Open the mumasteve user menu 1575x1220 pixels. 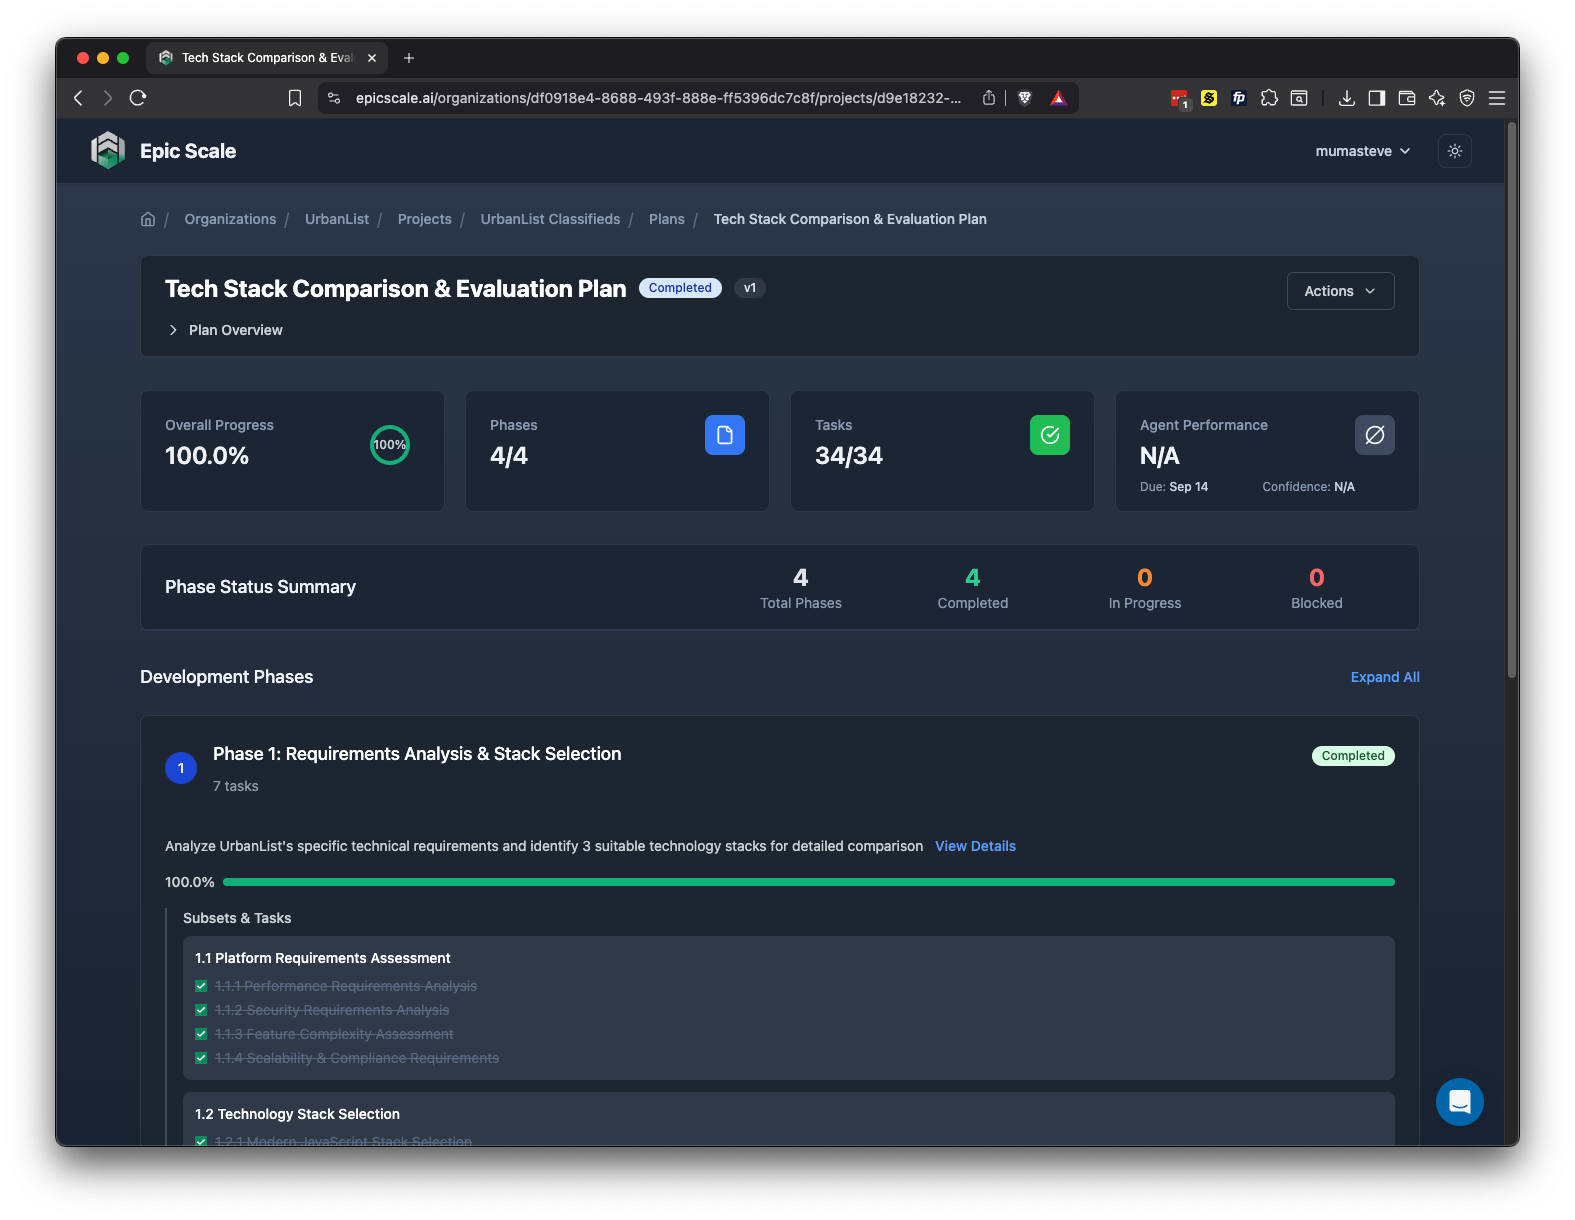1363,151
